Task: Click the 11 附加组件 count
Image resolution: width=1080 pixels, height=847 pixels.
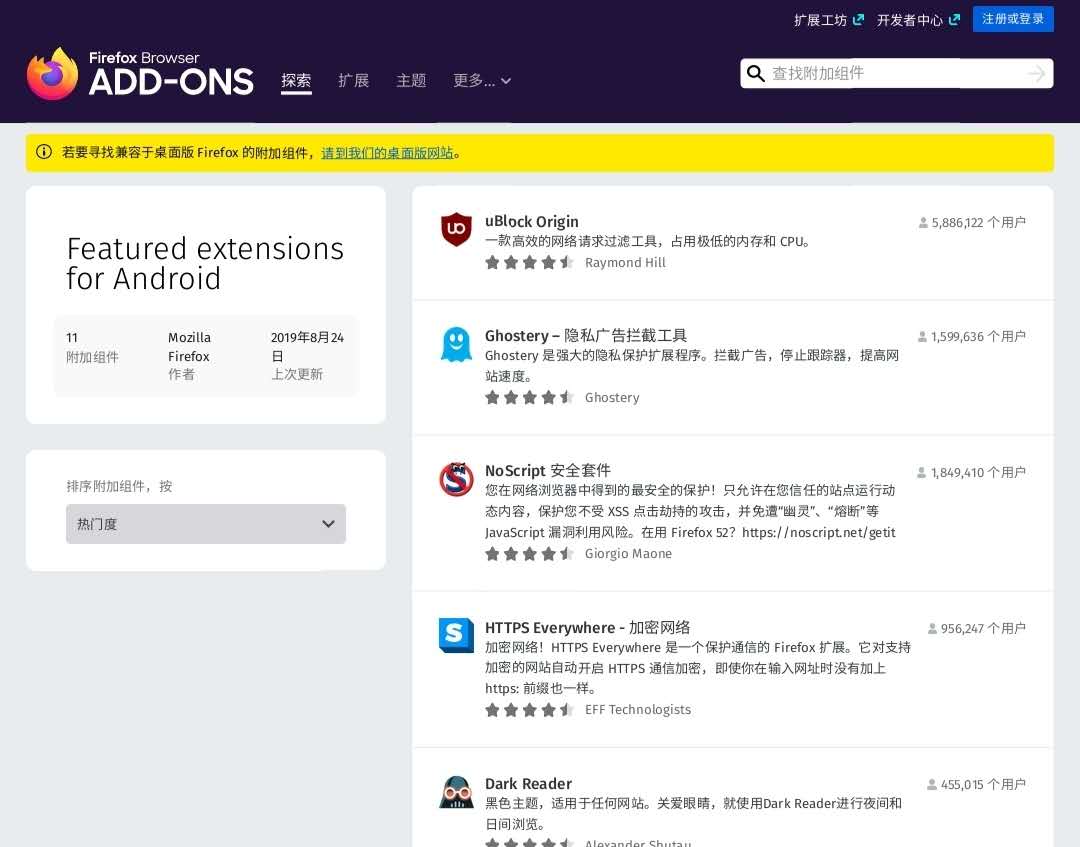Action: click(92, 347)
